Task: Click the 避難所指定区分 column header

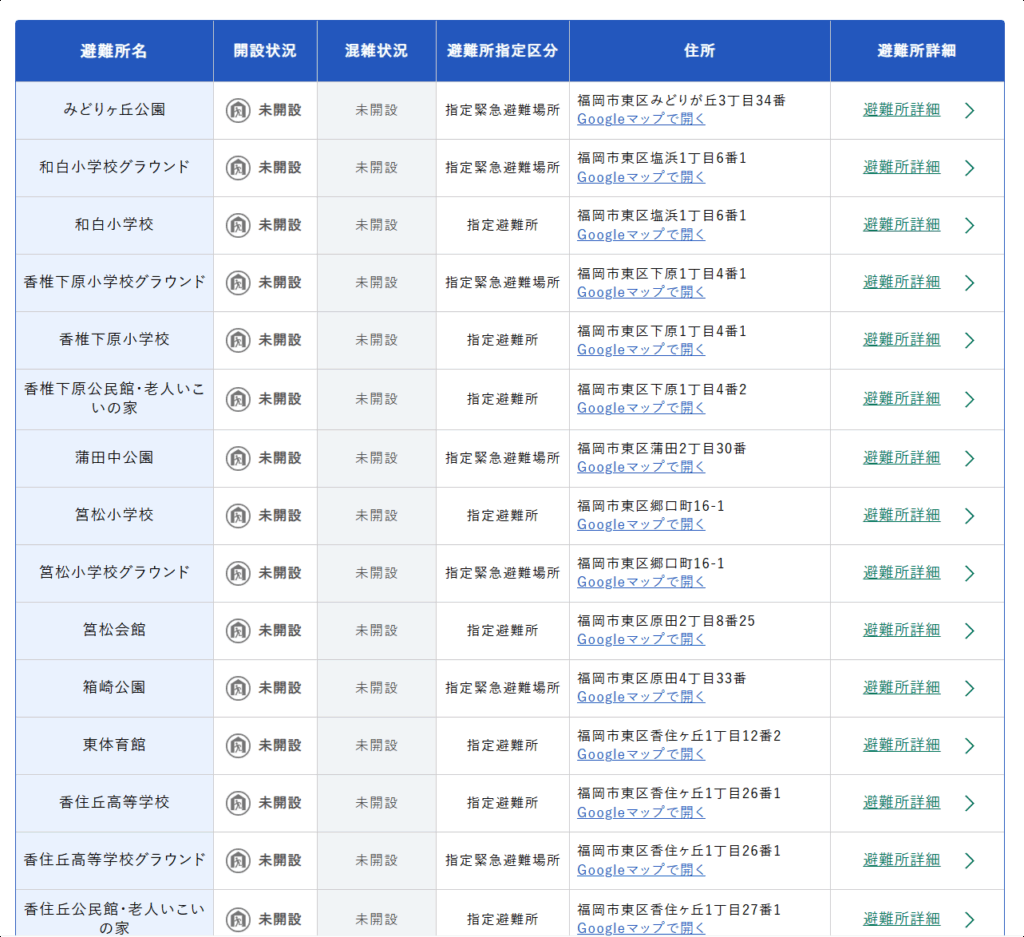Action: [x=502, y=51]
